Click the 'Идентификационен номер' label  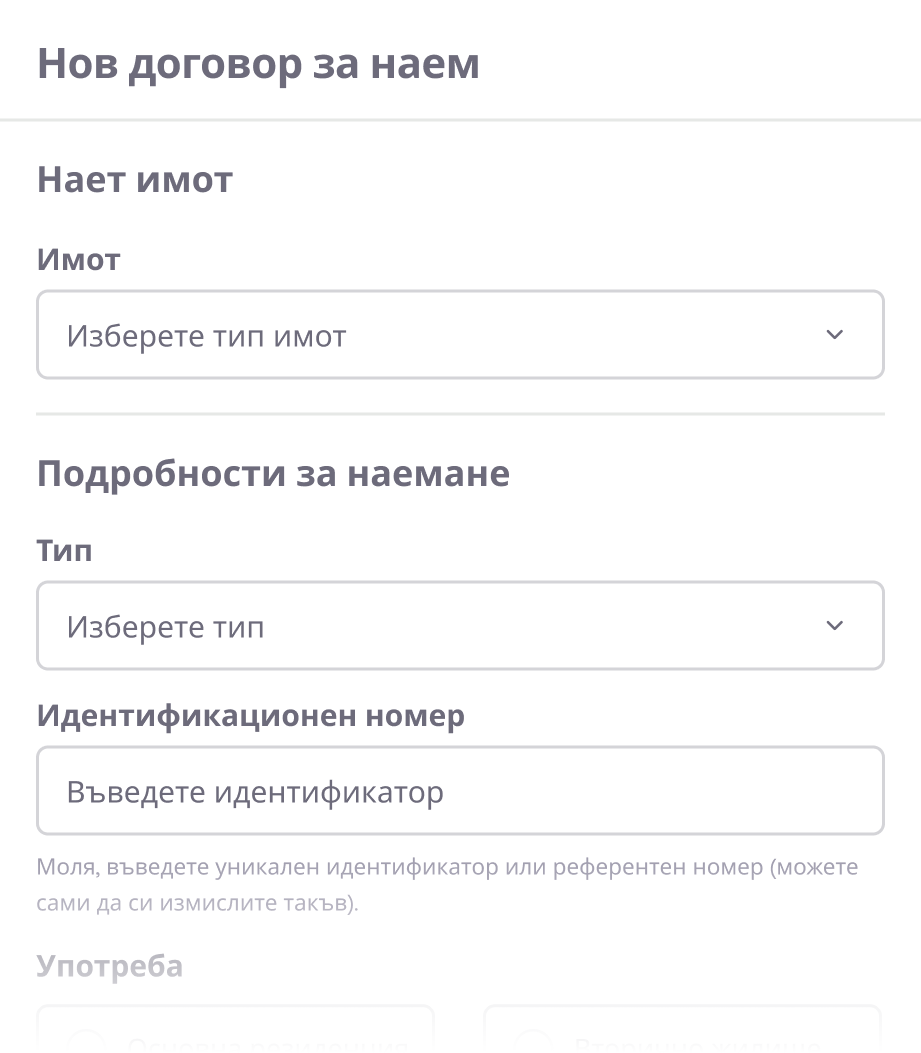(x=251, y=716)
